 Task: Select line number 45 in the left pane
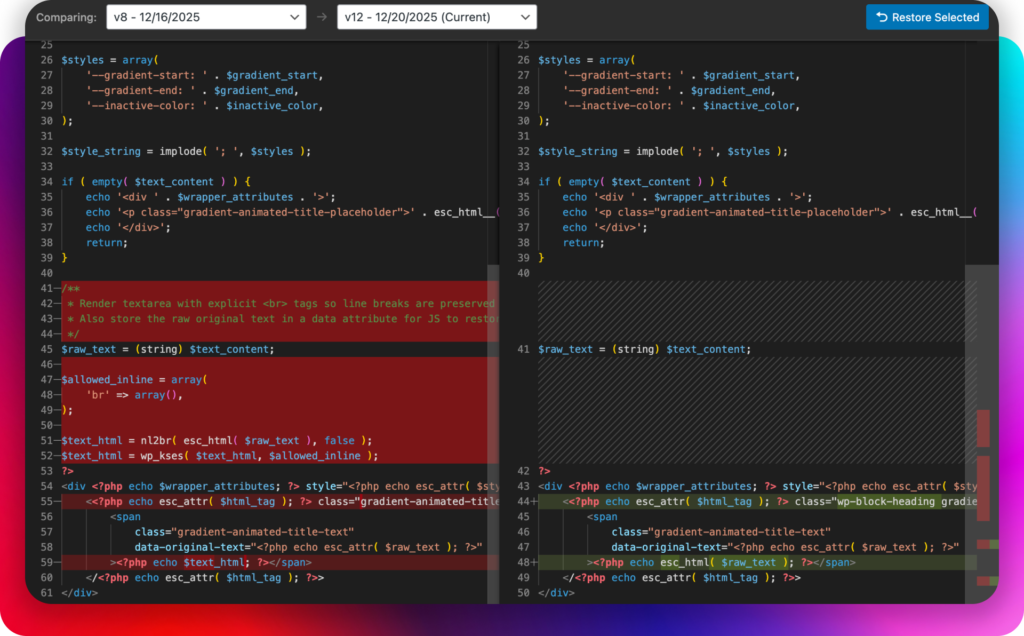pos(46,349)
